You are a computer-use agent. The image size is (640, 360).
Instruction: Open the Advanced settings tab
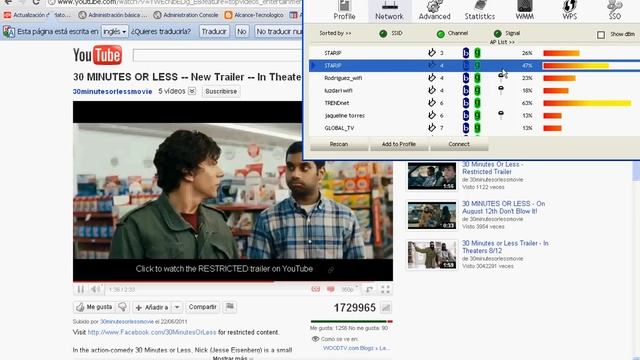coord(434,11)
